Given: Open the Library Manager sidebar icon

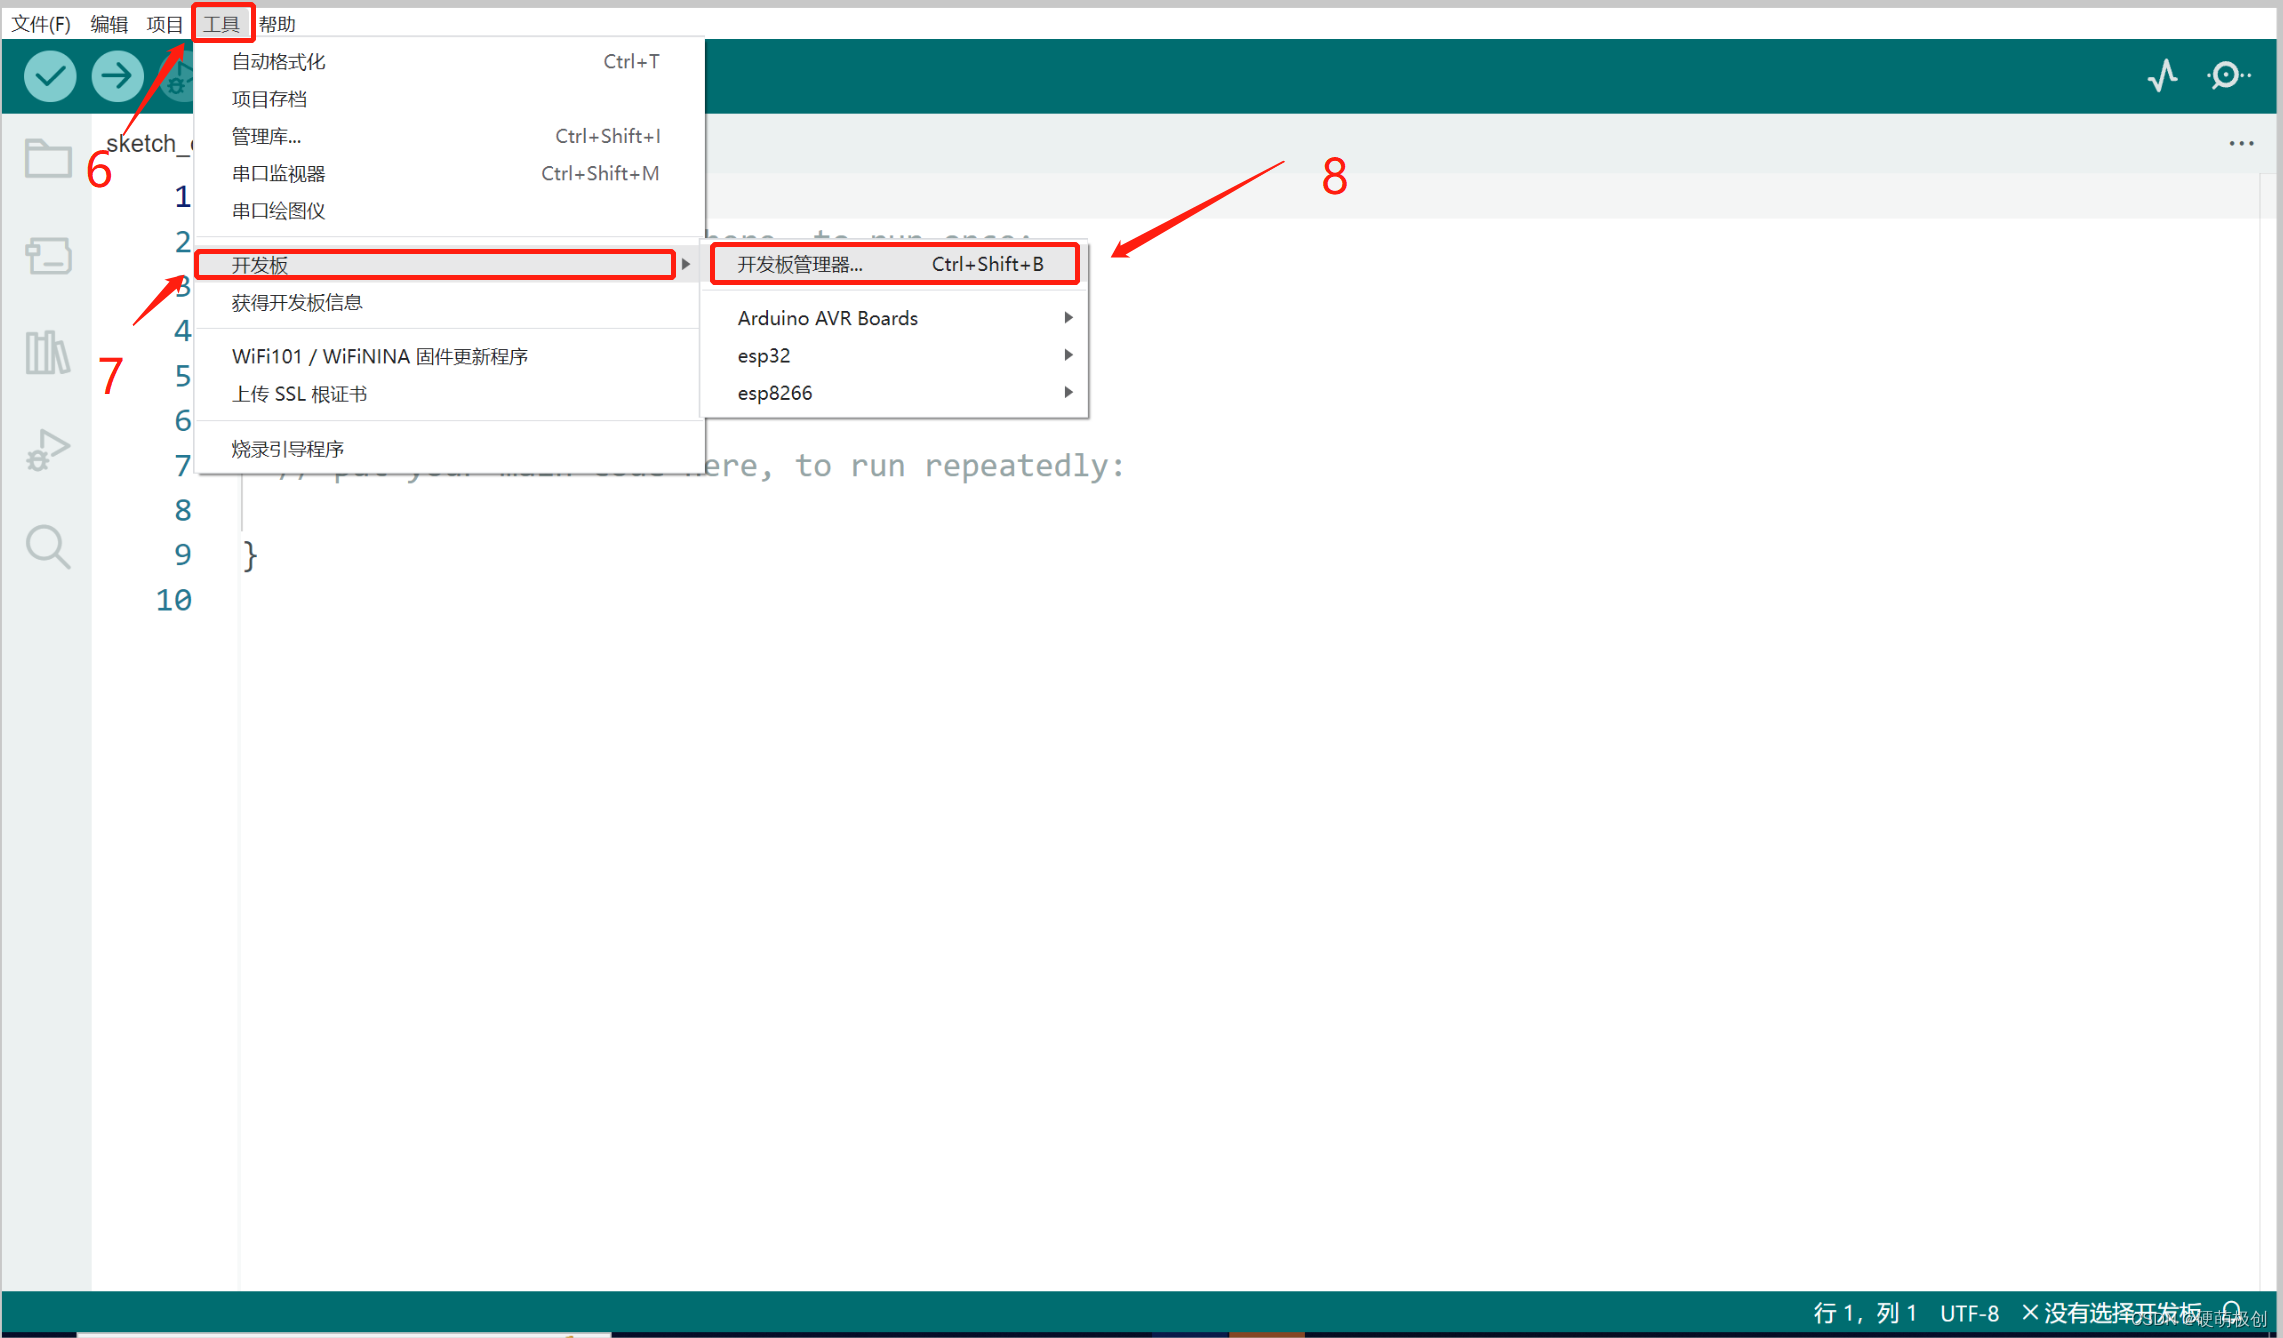Looking at the screenshot, I should (48, 352).
